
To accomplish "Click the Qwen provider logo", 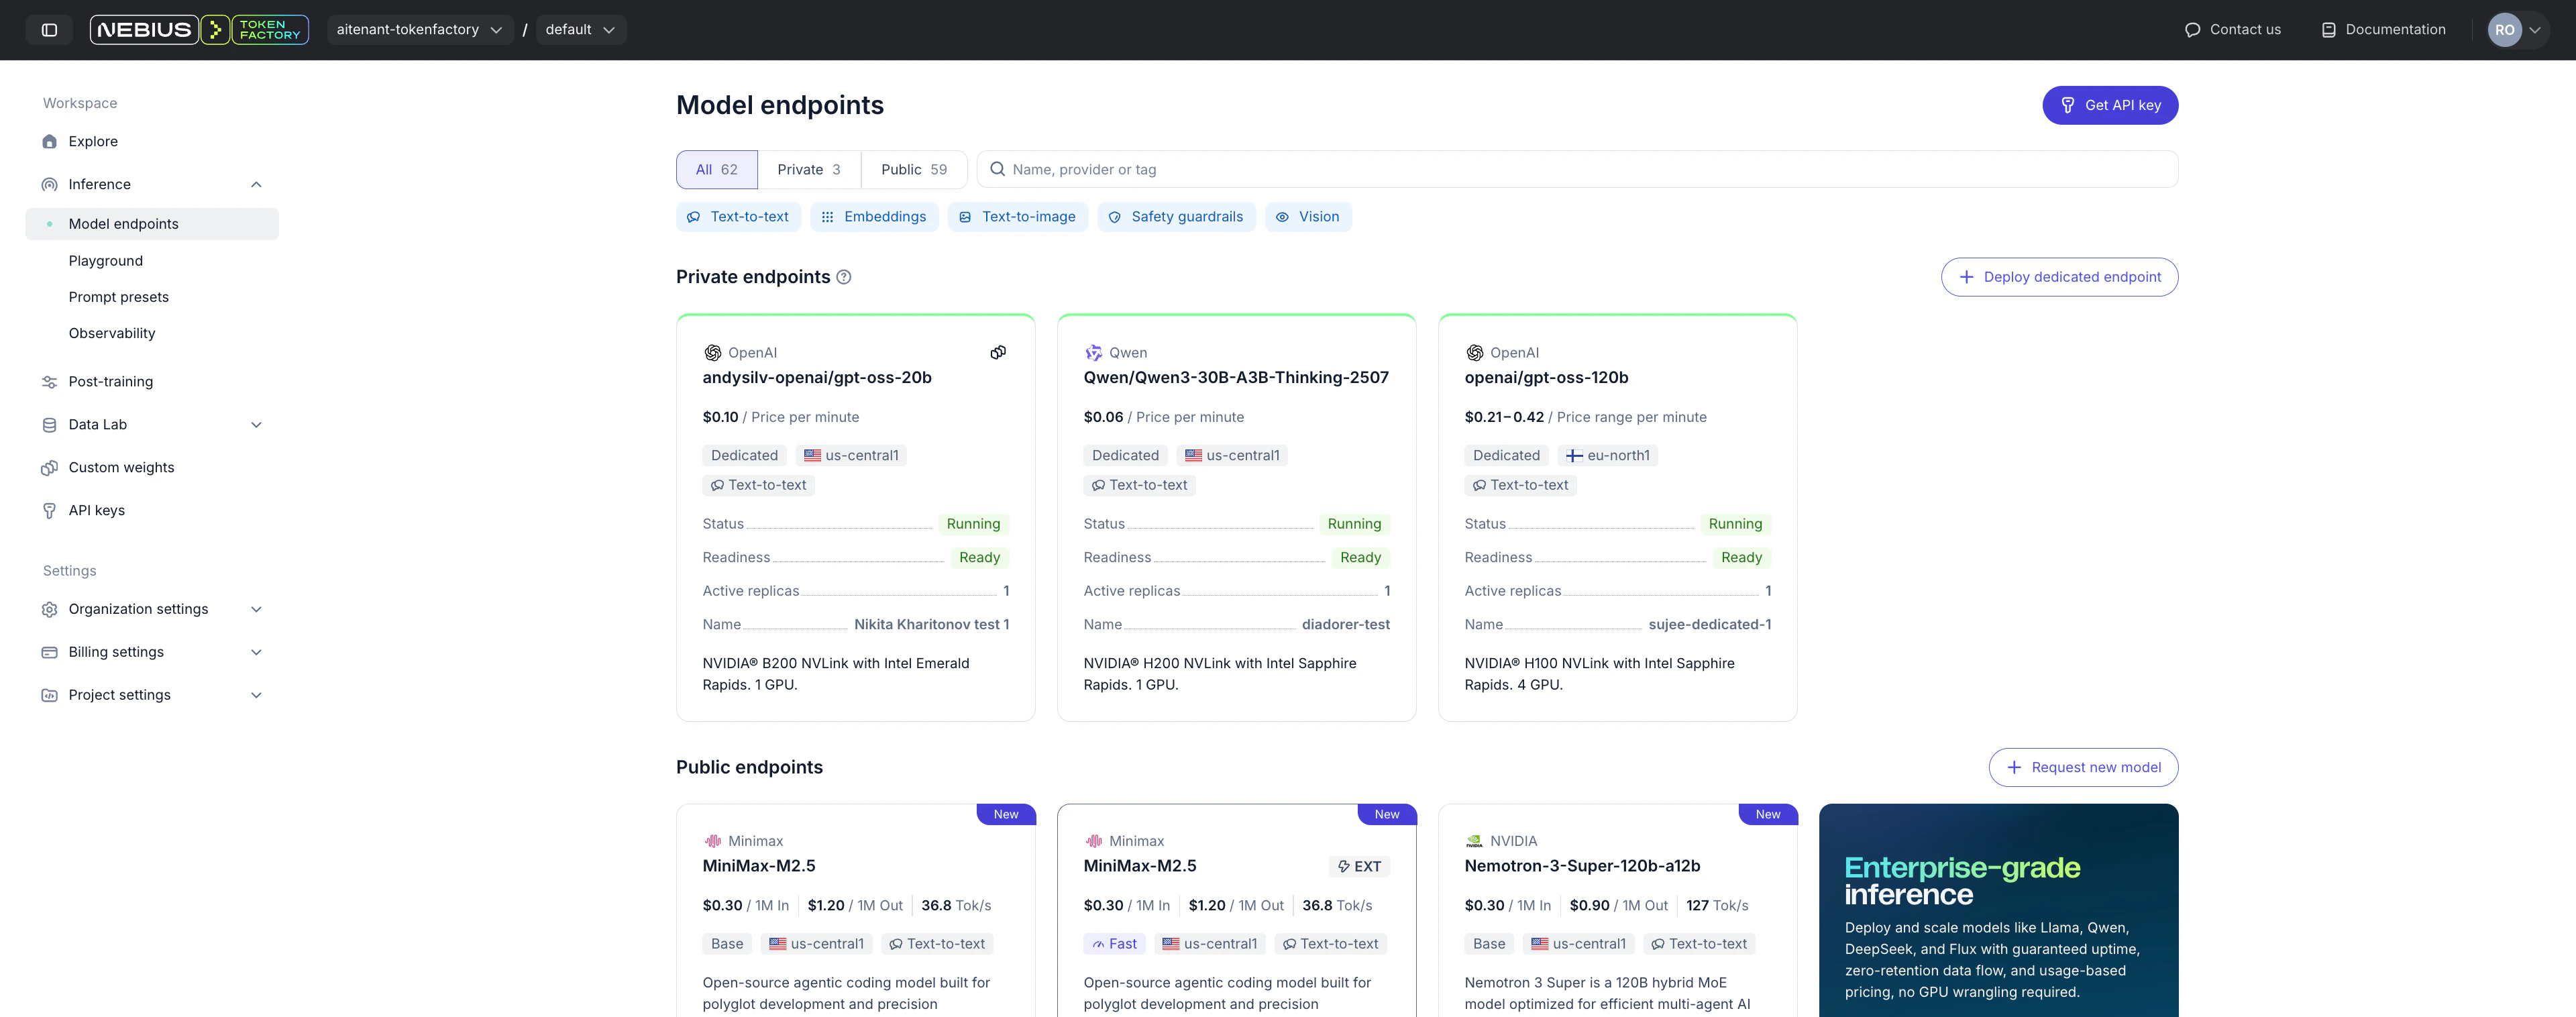I will point(1093,353).
